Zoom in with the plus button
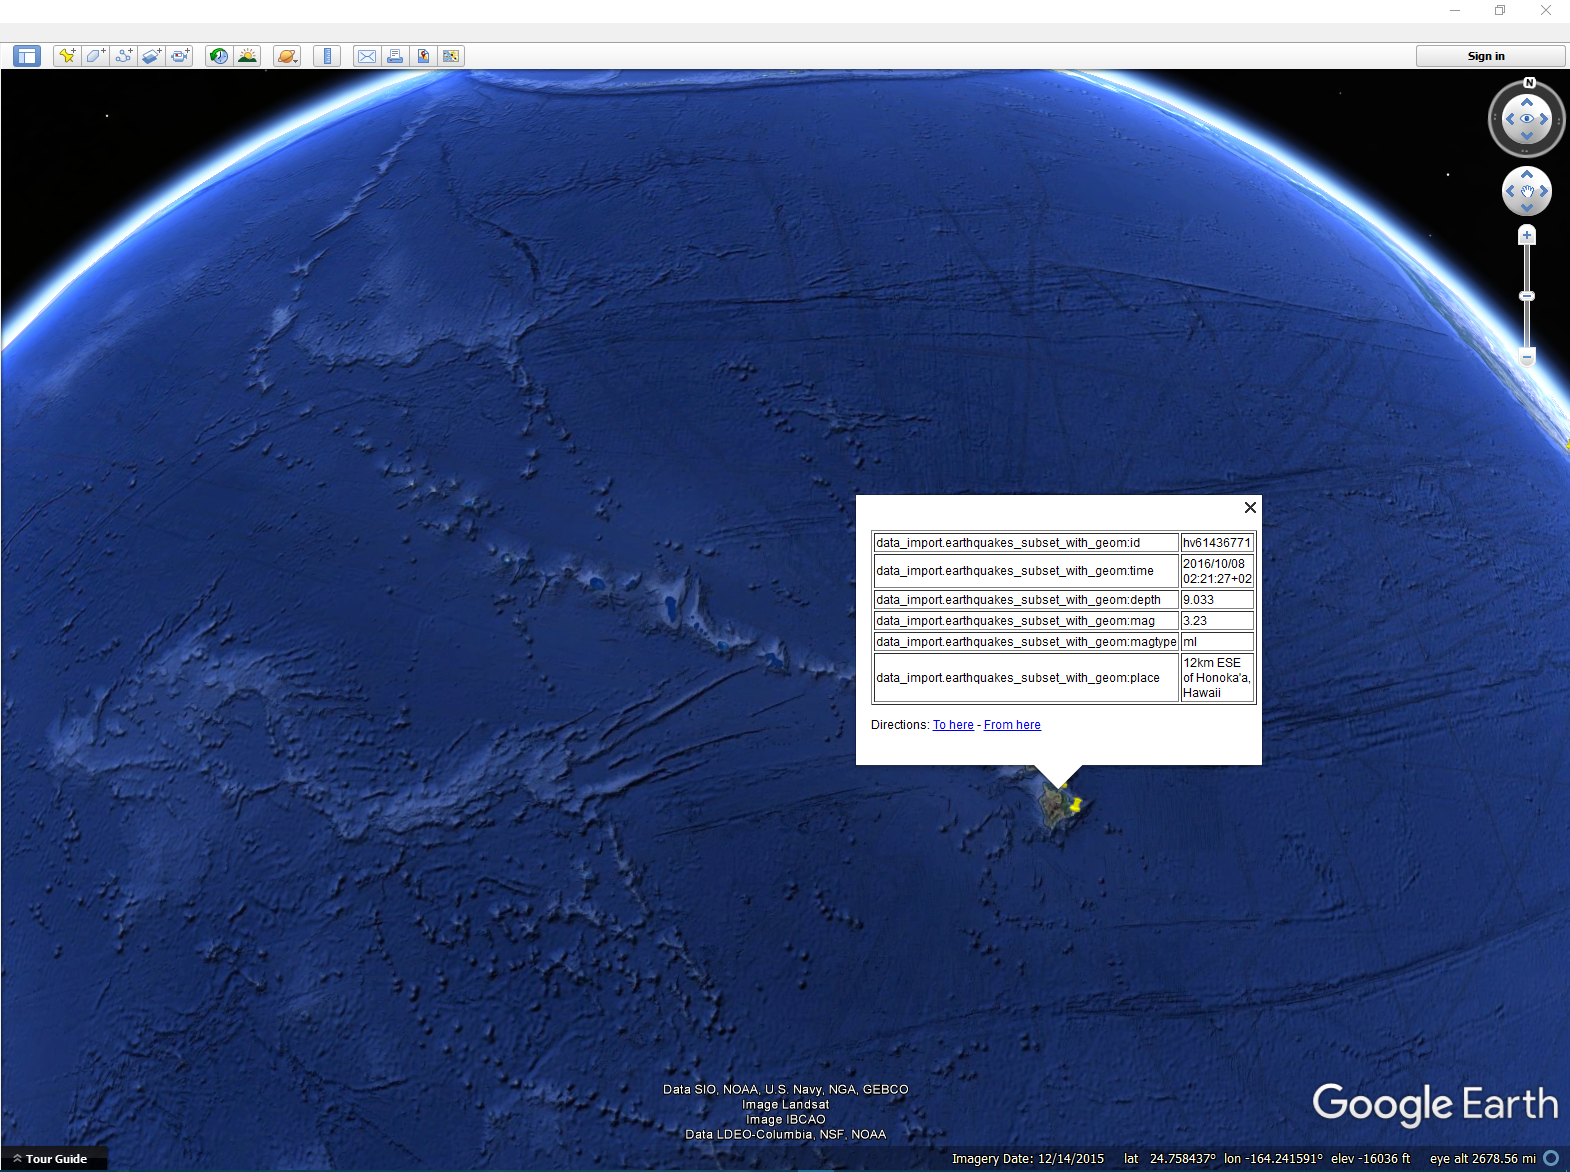 click(x=1527, y=235)
